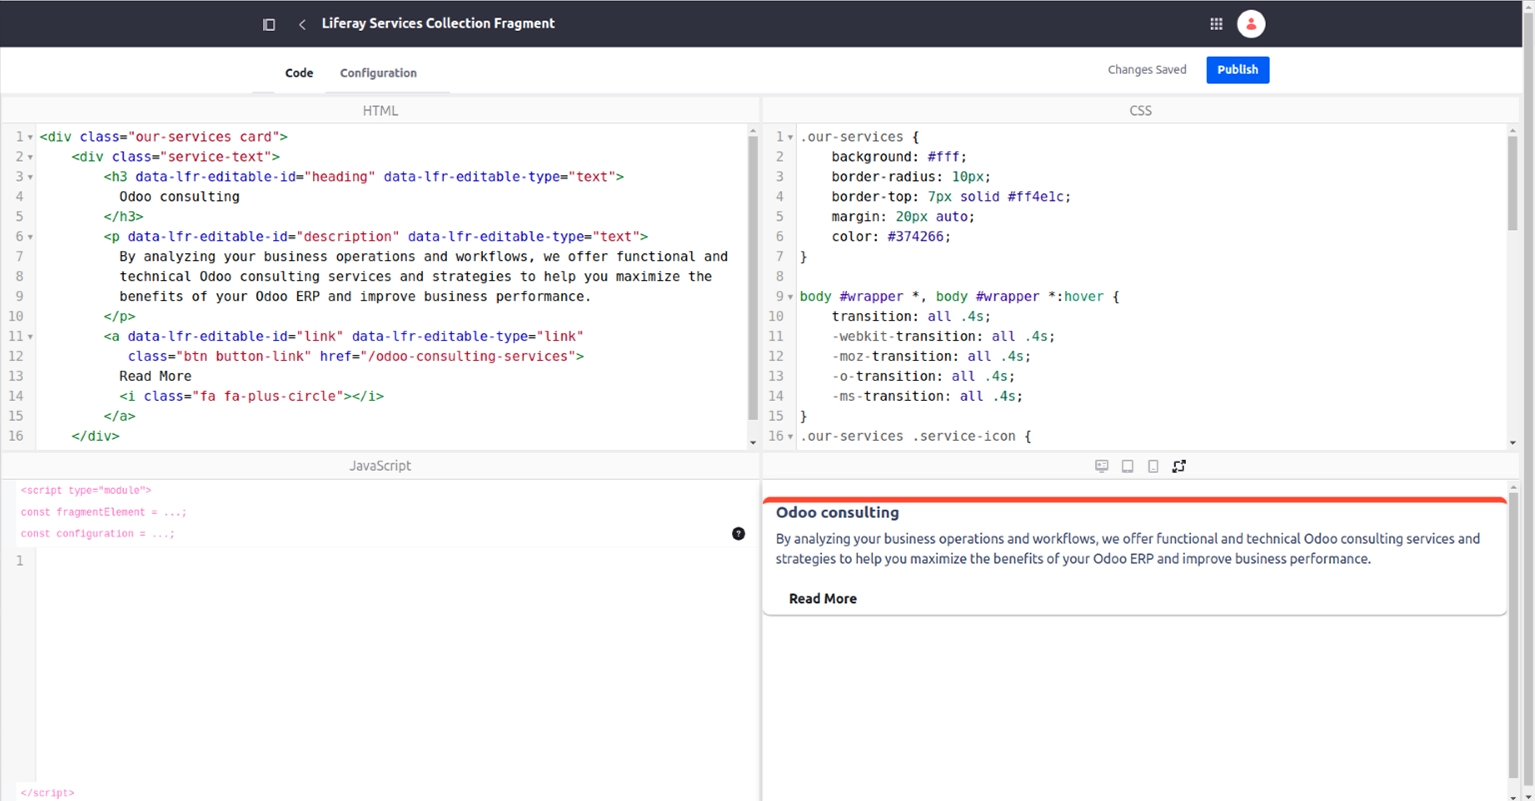Switch preview to tablet size

pos(1127,466)
